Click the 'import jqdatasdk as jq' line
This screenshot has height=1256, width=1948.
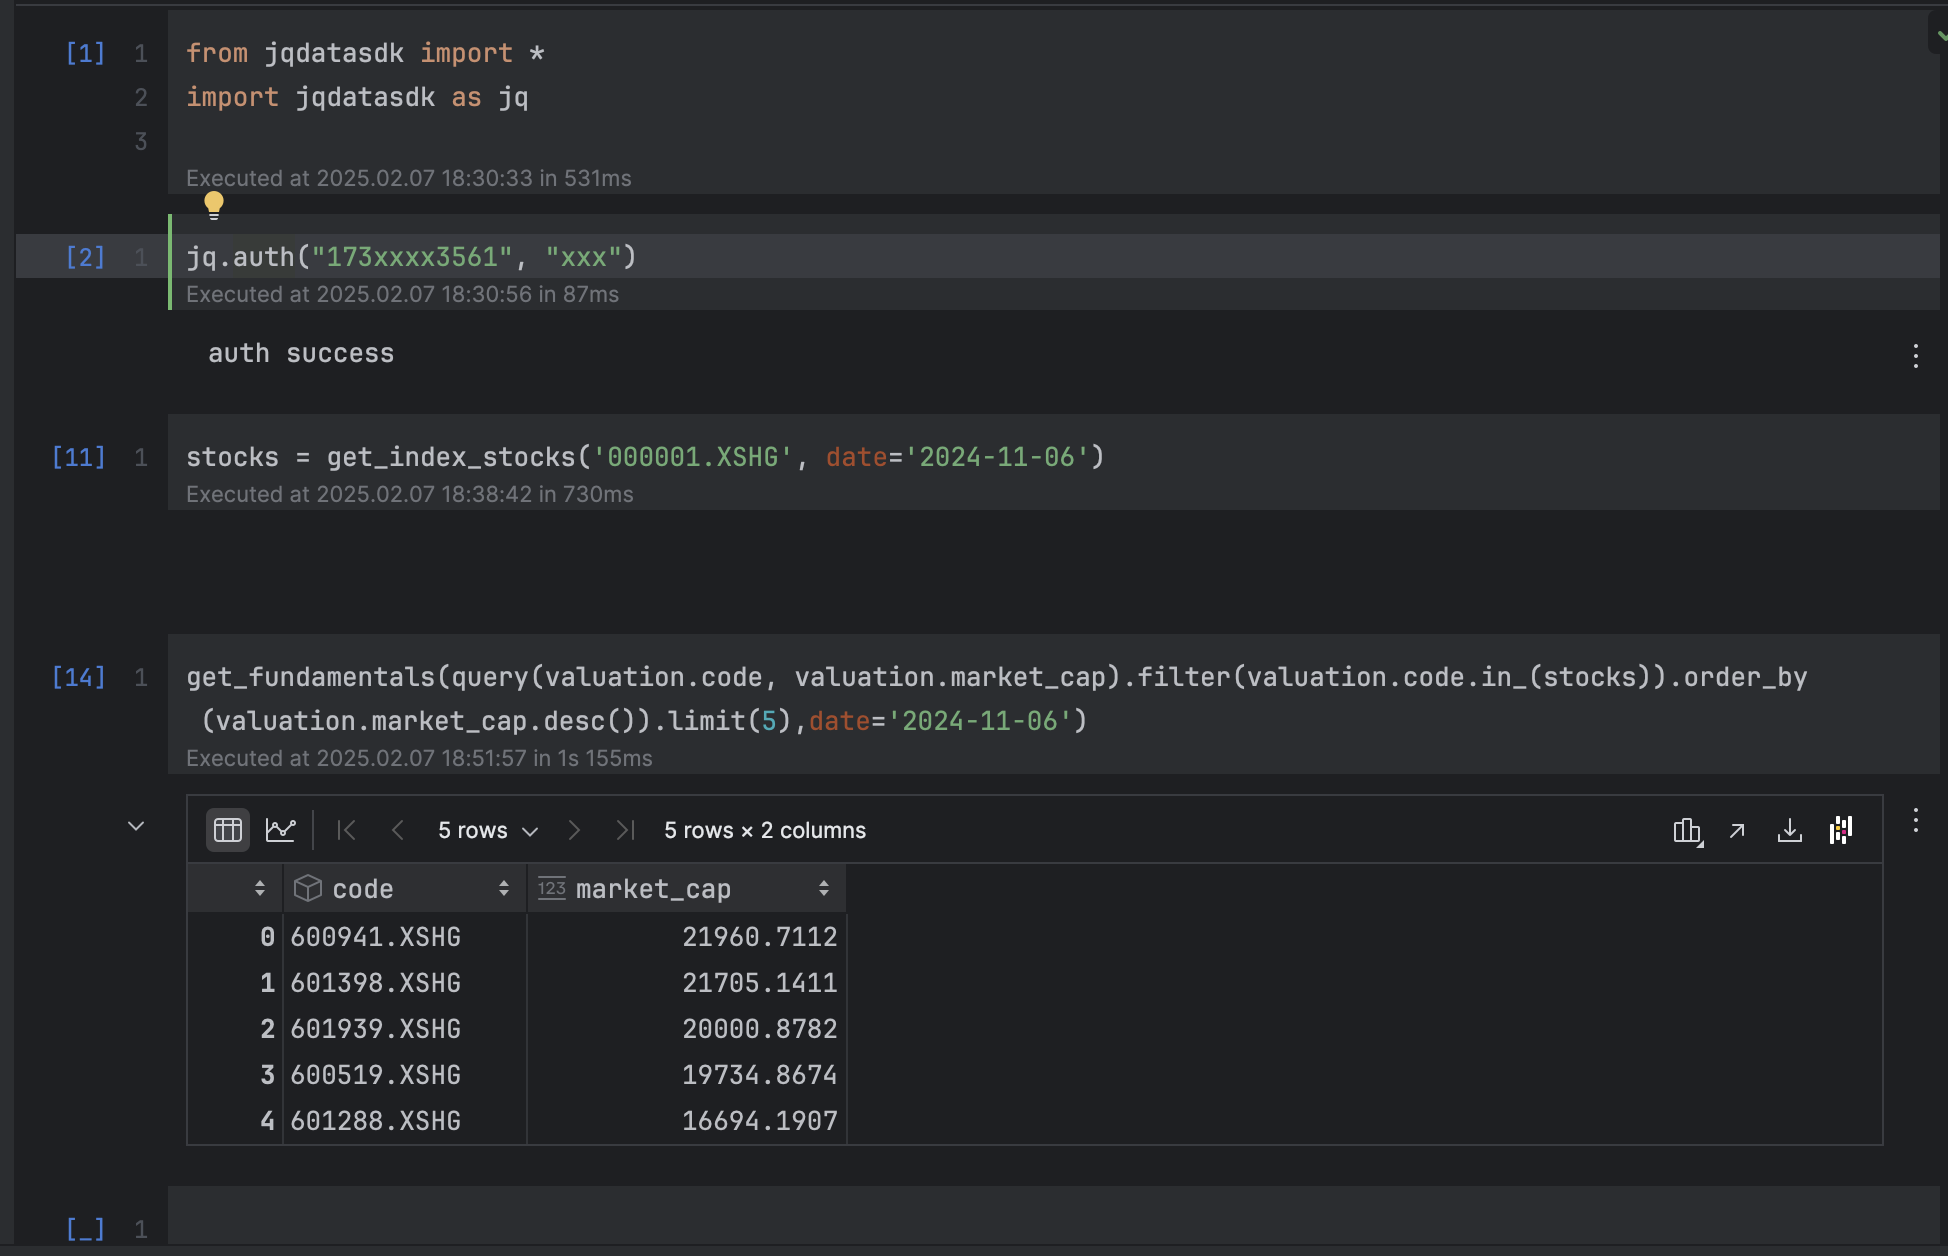click(x=357, y=97)
